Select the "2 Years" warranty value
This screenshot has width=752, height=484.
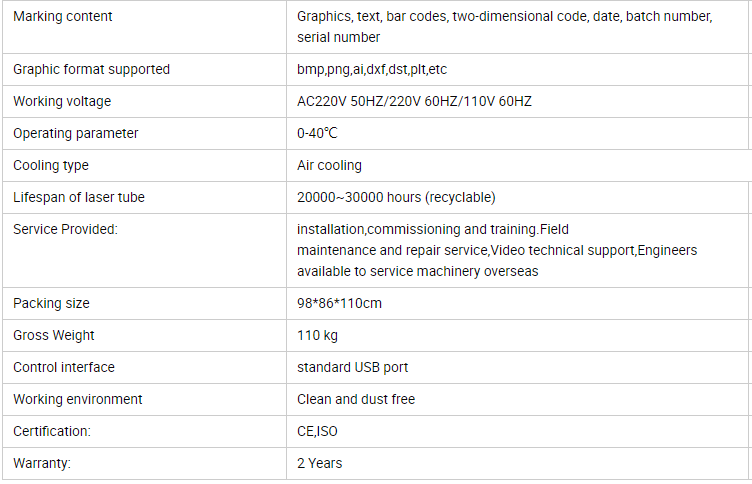point(319,464)
